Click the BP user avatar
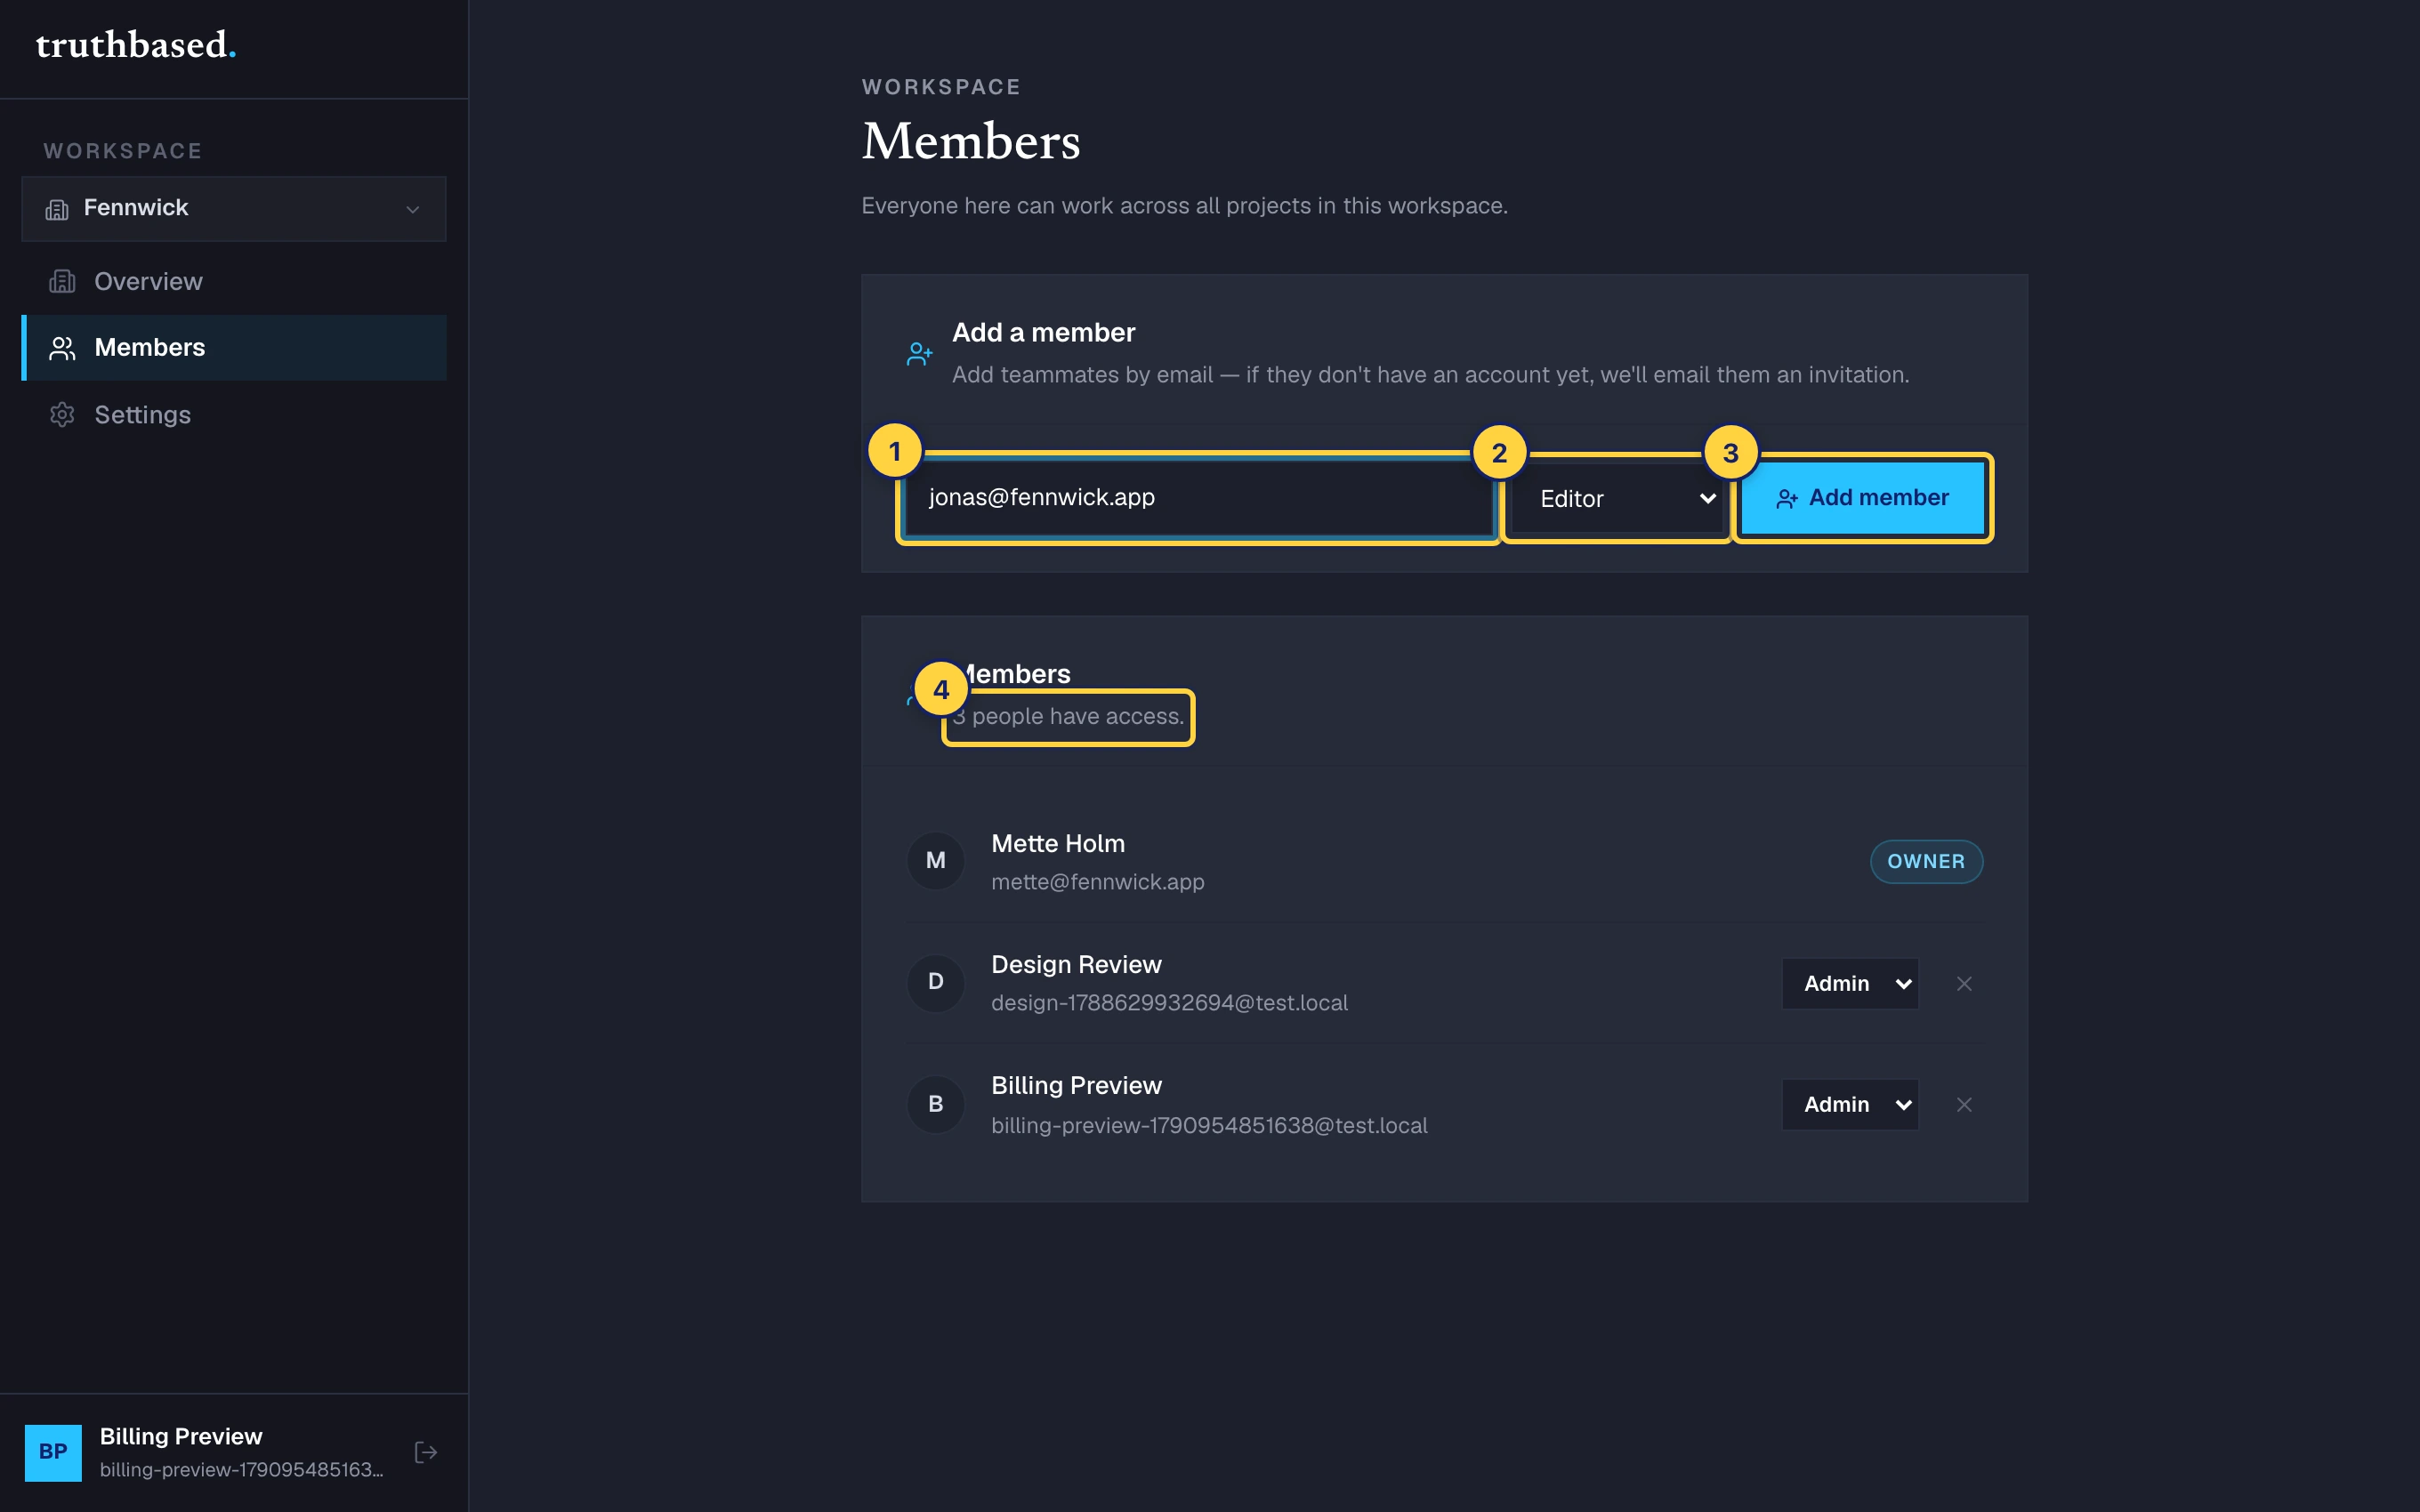Image resolution: width=2420 pixels, height=1512 pixels. coord(53,1452)
